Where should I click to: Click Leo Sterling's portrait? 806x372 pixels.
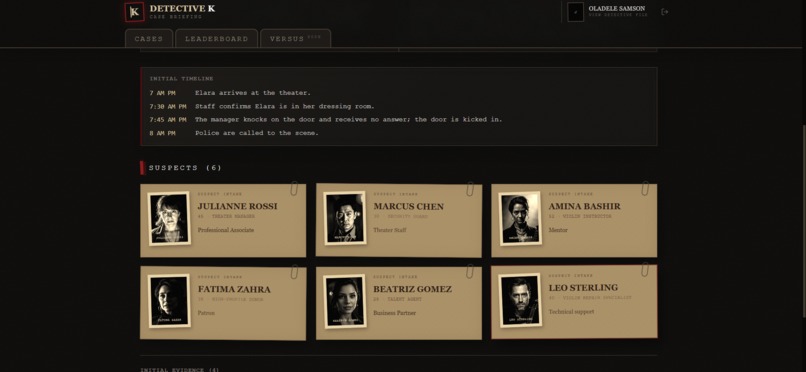pos(520,300)
